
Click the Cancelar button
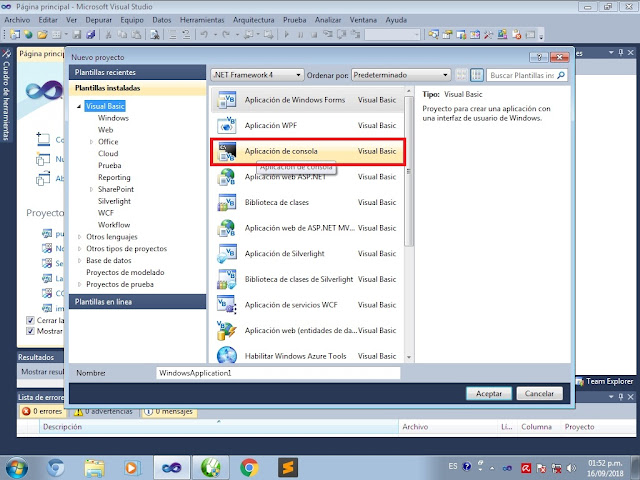539,393
